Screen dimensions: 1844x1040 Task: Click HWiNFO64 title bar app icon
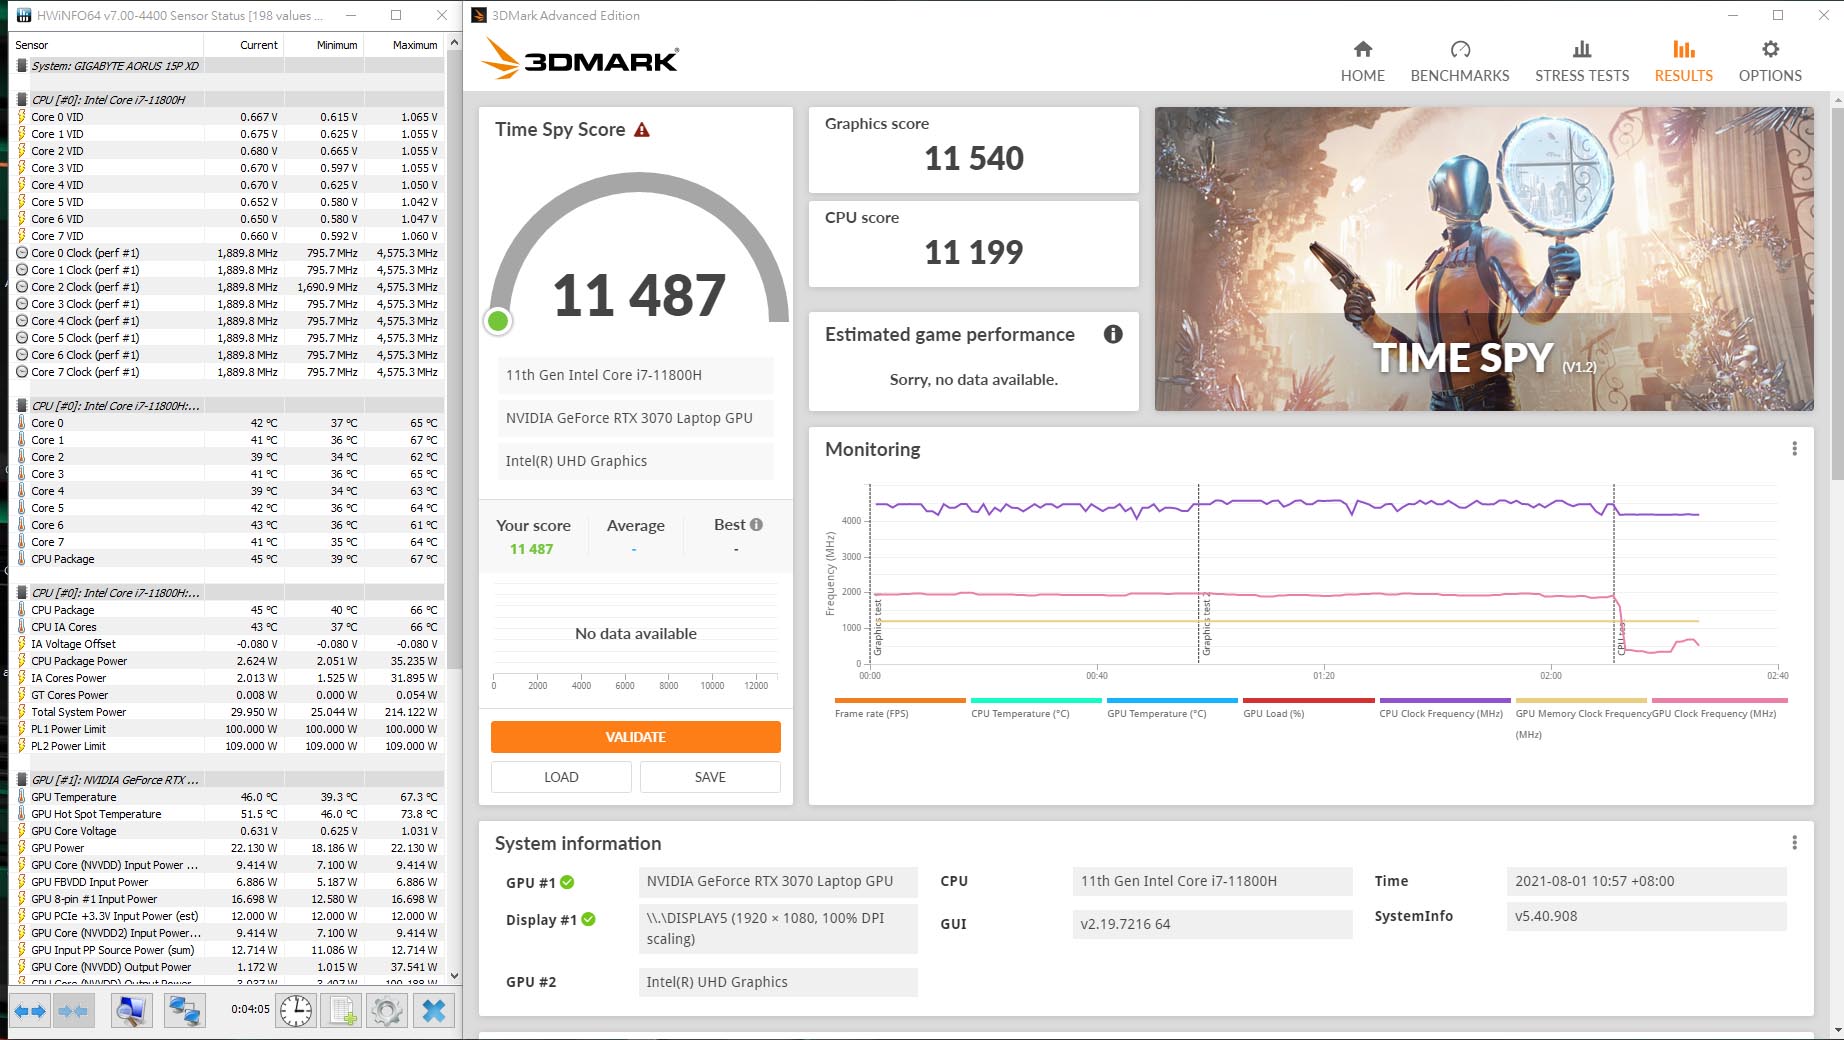[24, 15]
